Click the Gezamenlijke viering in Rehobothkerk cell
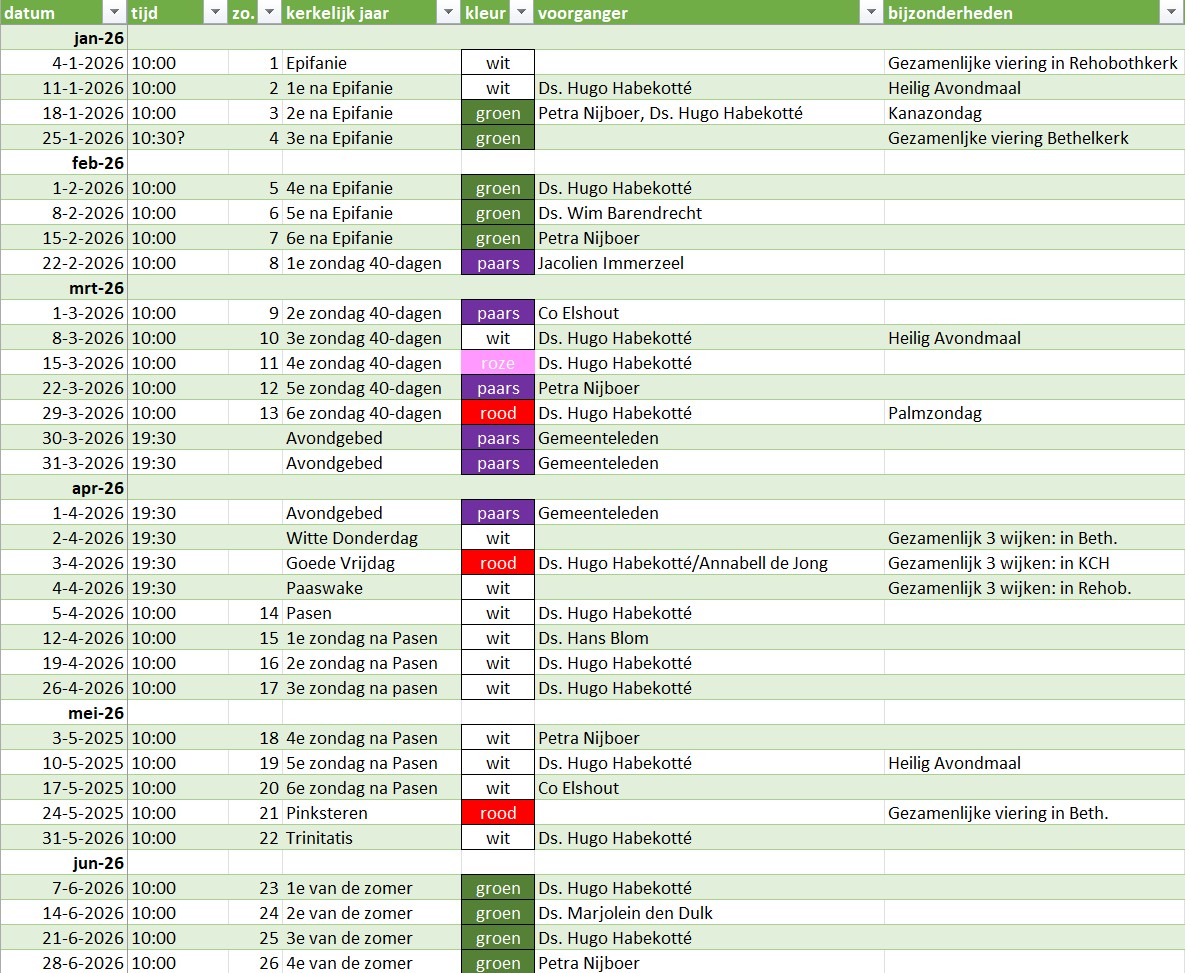 click(x=1033, y=63)
